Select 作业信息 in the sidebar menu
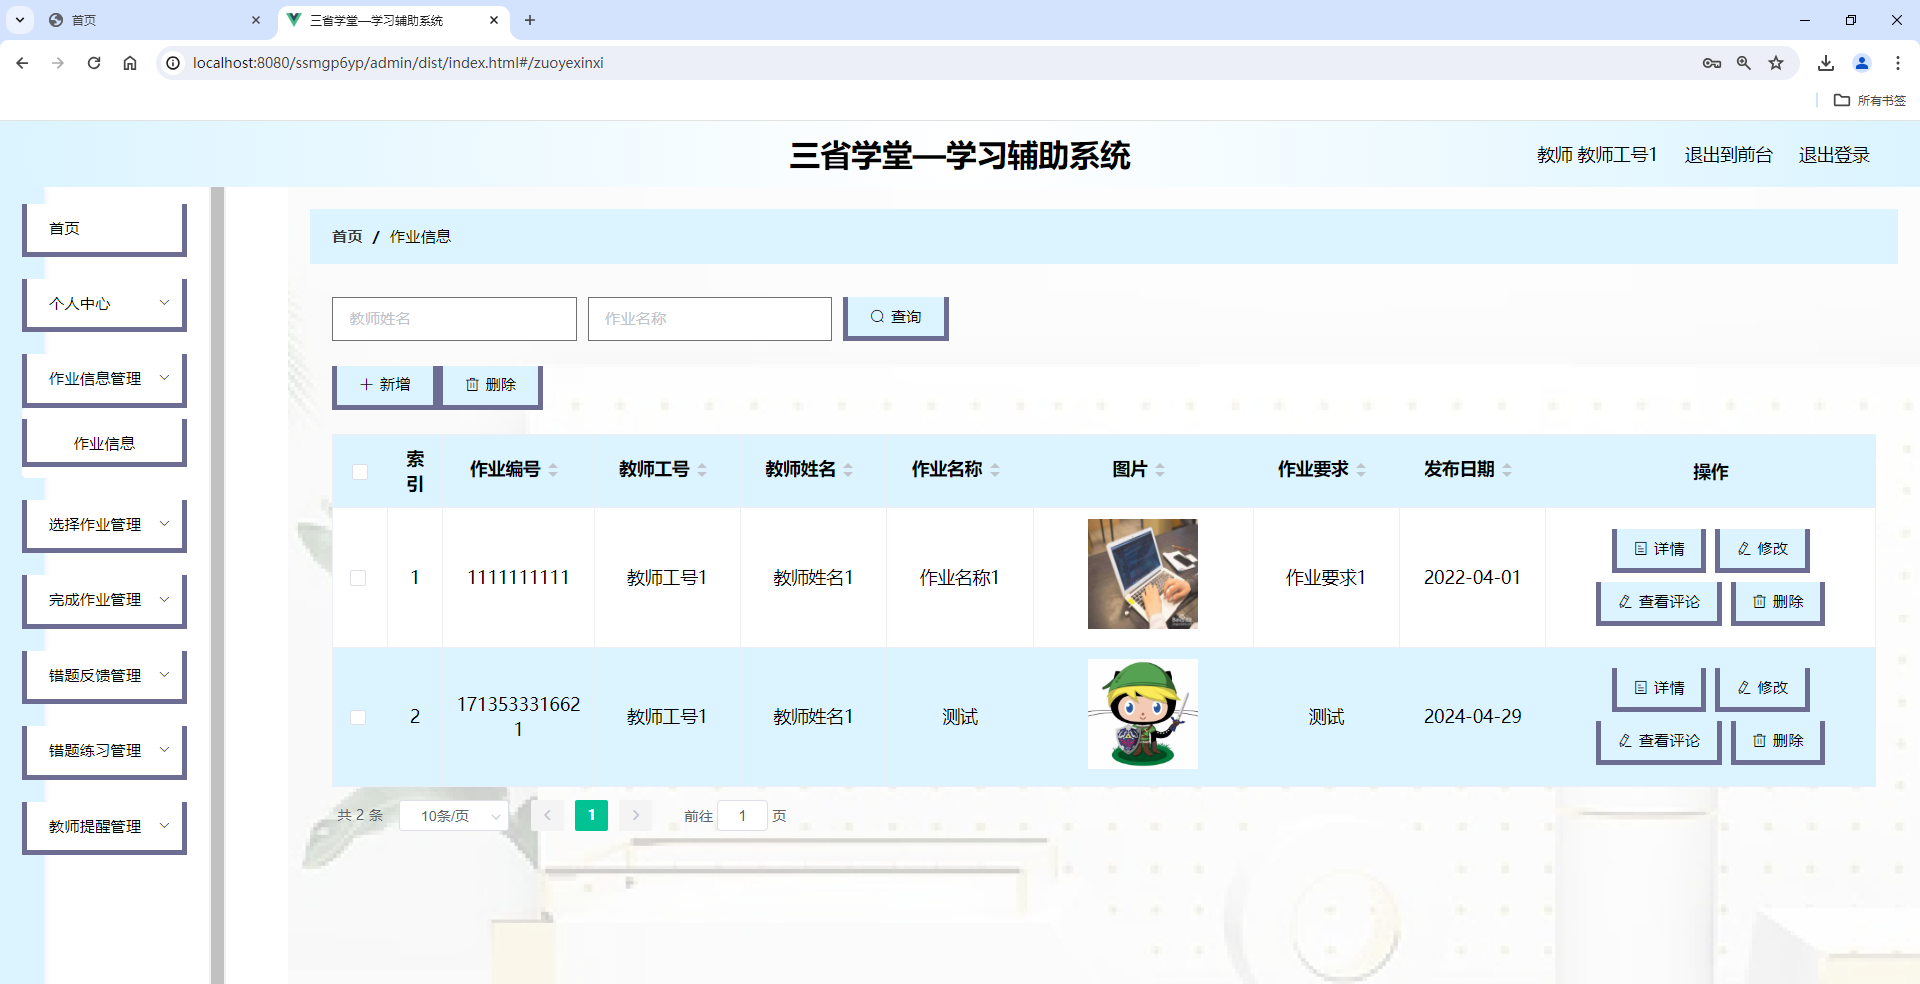Viewport: 1920px width, 984px height. coord(104,442)
